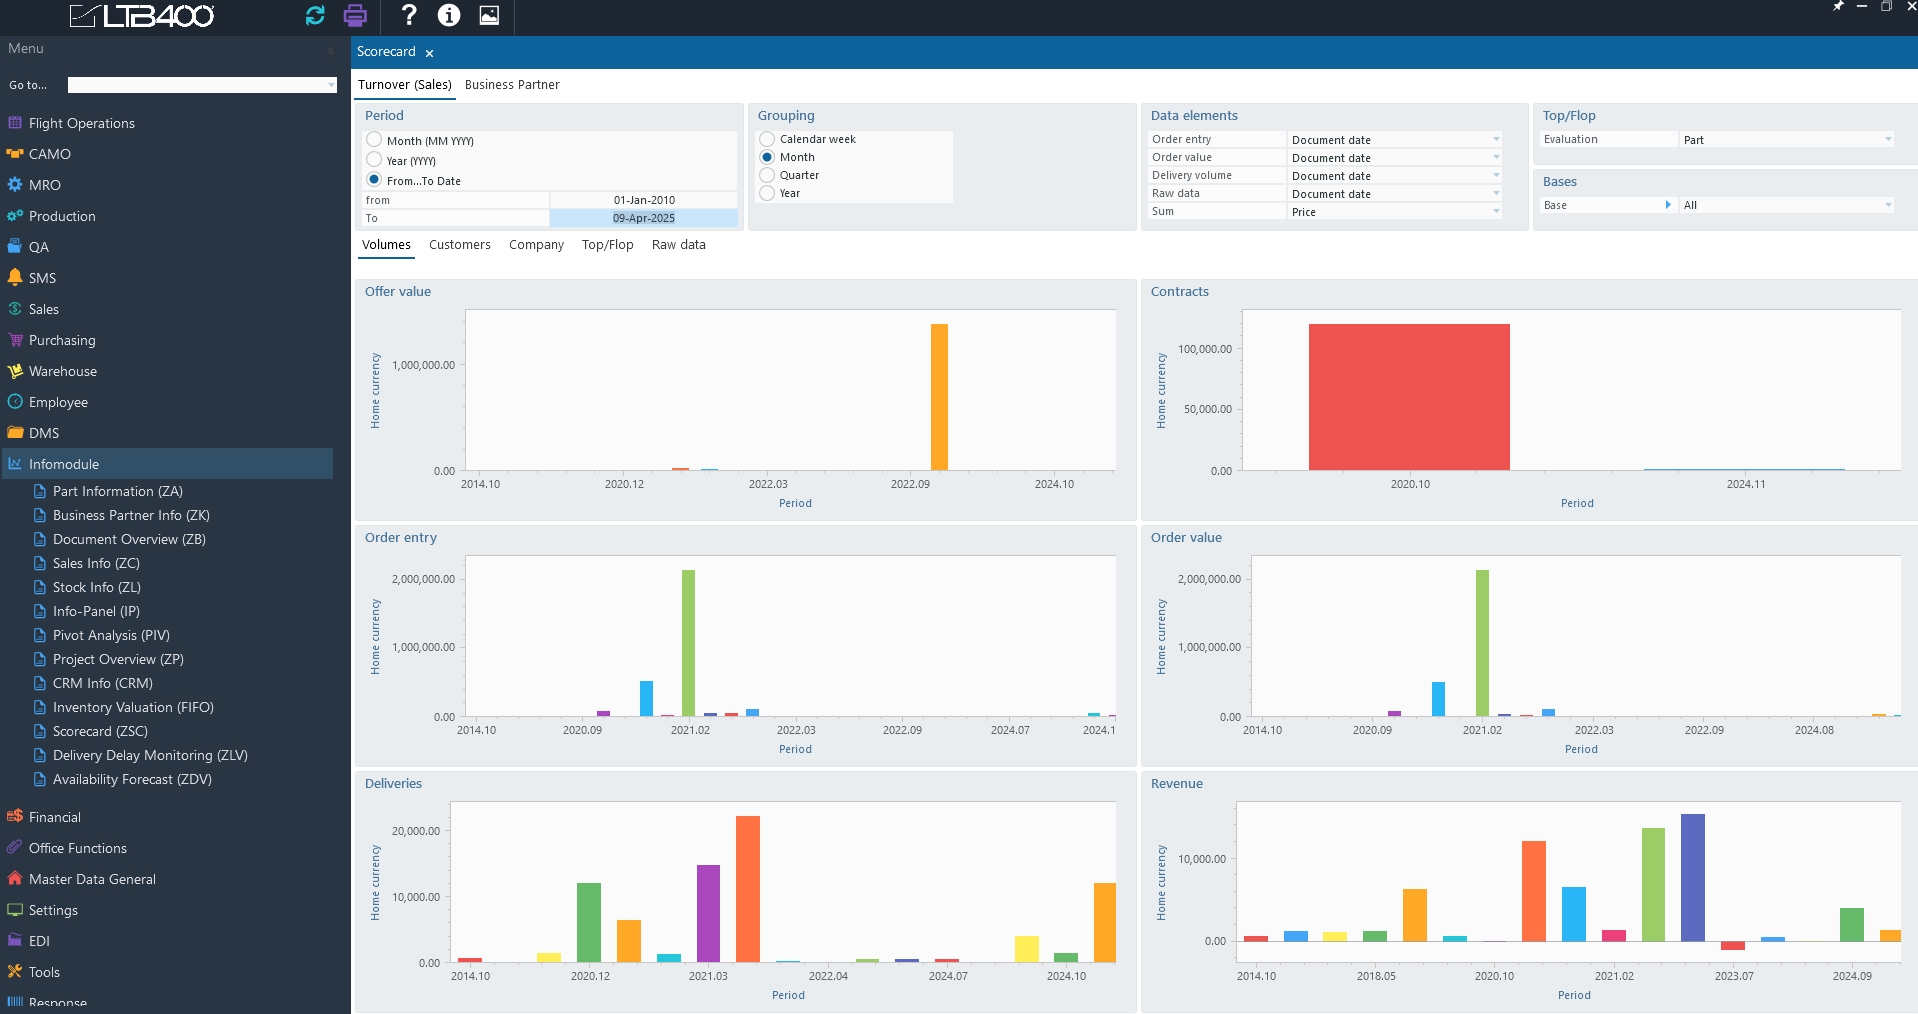
Task: Choose Calendar week grouping option
Action: 768,139
